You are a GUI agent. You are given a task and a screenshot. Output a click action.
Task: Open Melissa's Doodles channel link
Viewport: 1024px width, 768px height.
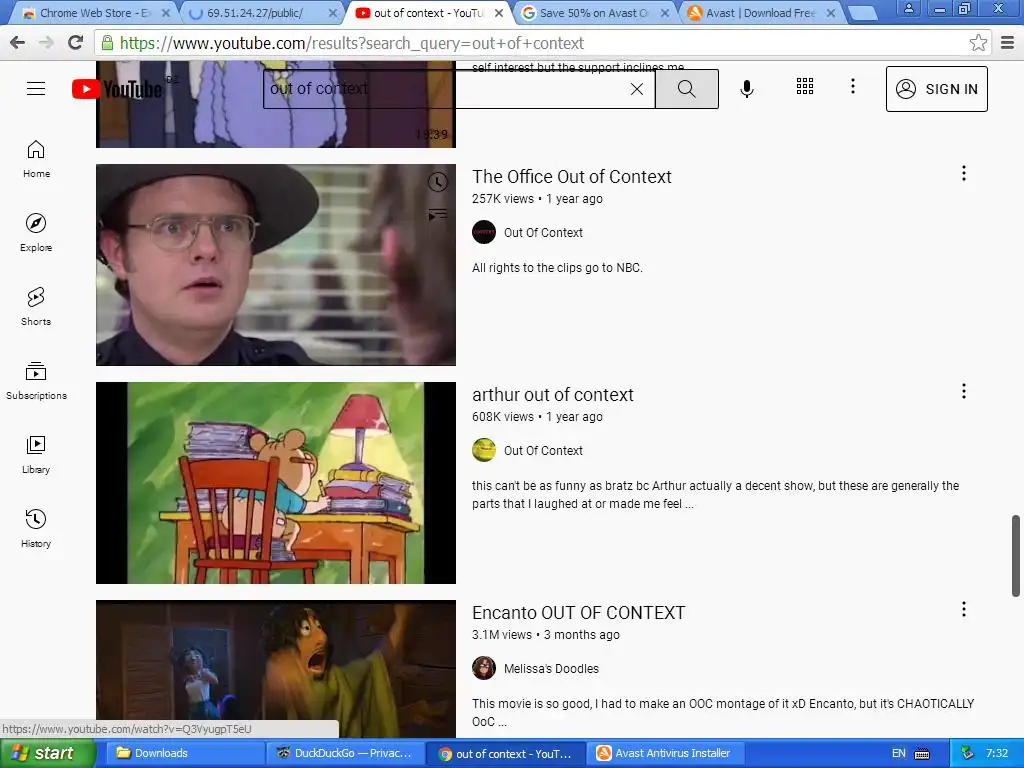pos(551,669)
